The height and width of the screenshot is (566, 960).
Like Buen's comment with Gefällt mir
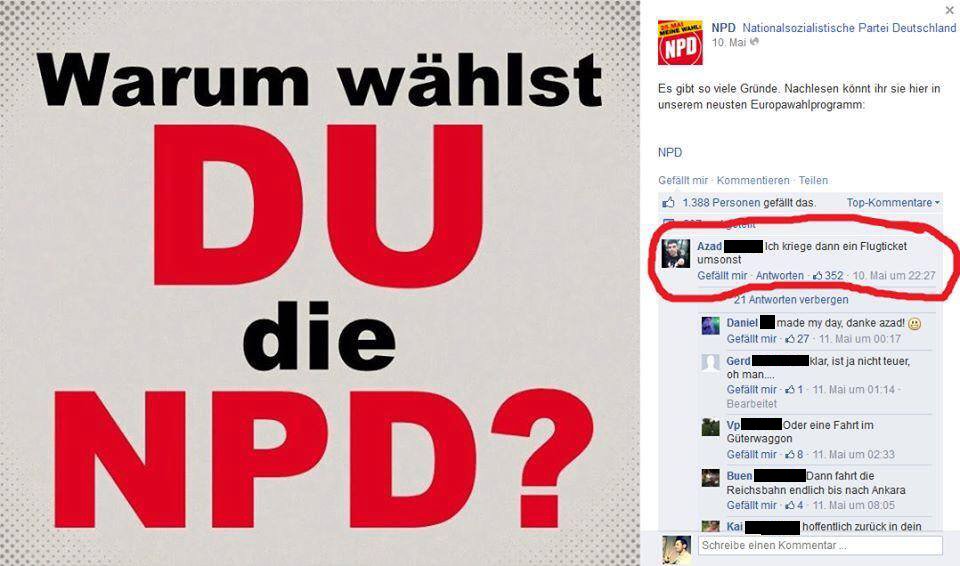(x=751, y=505)
